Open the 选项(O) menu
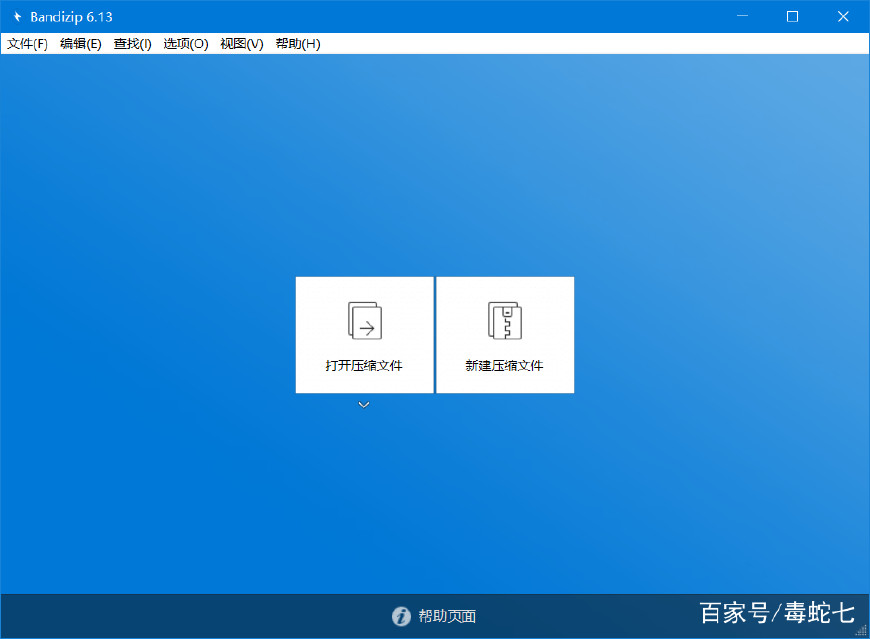This screenshot has width=870, height=639. click(186, 44)
